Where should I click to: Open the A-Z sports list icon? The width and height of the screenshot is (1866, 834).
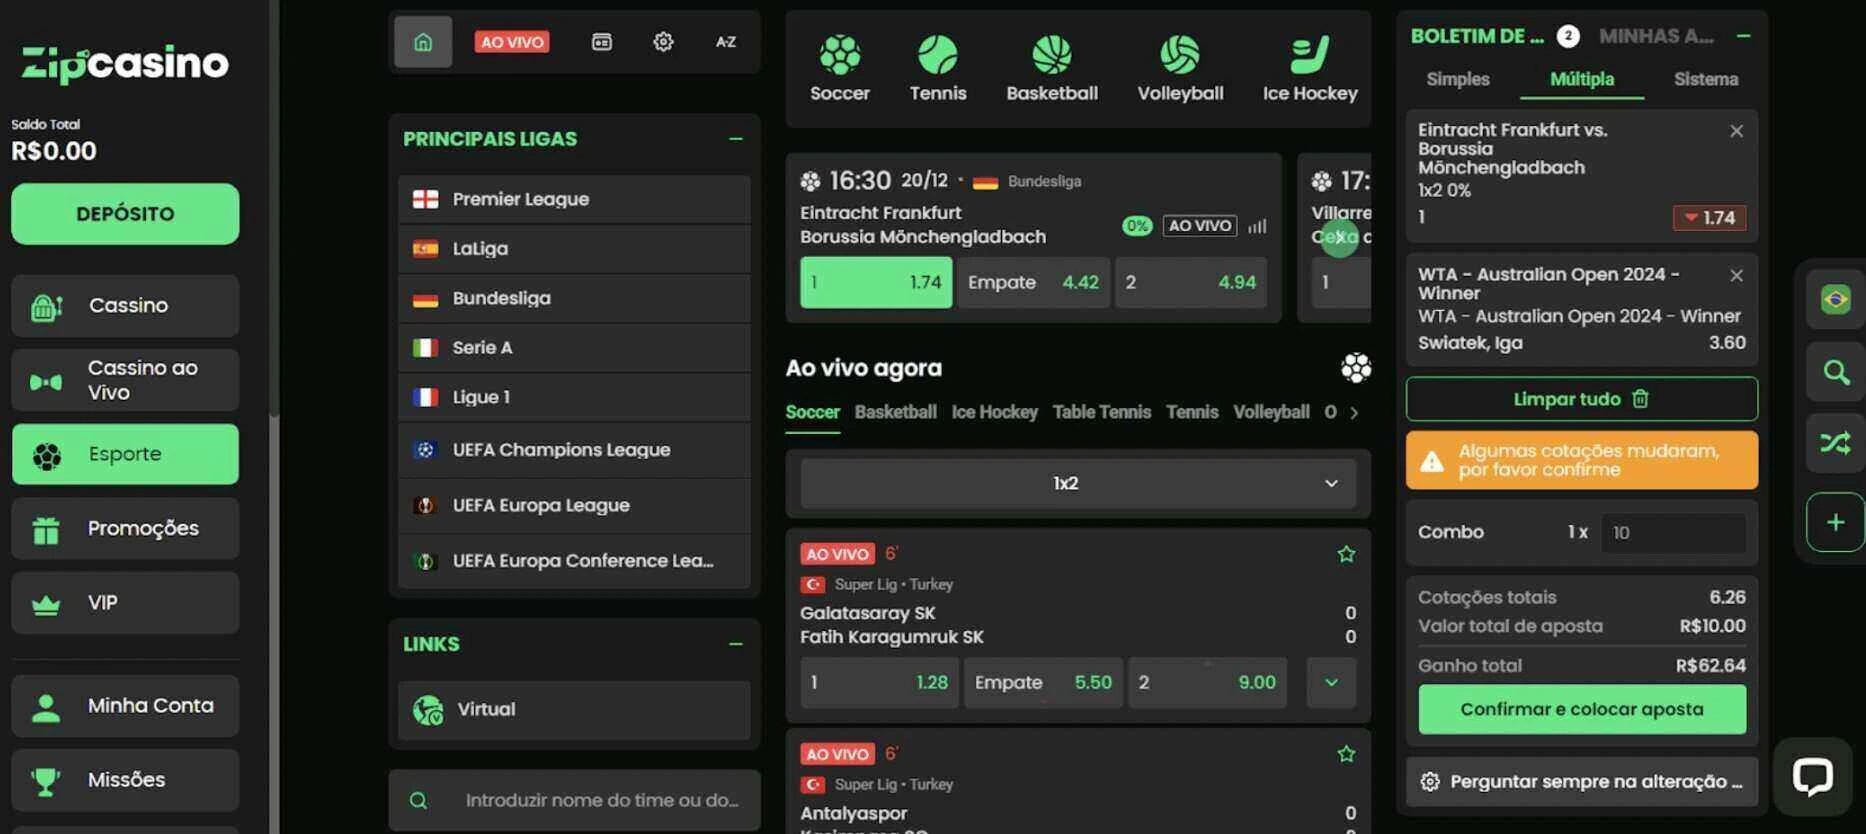pos(726,42)
